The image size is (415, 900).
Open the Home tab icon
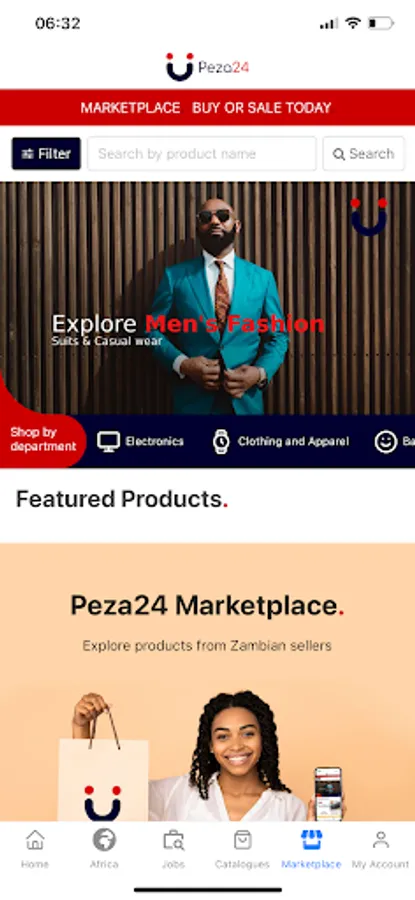[35, 840]
